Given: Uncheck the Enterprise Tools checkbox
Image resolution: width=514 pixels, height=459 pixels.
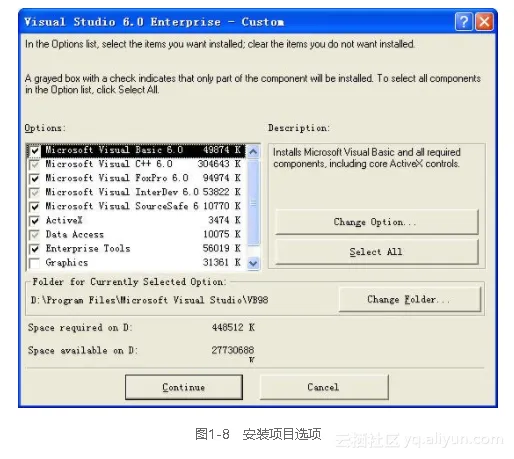Looking at the screenshot, I should pyautogui.click(x=34, y=249).
